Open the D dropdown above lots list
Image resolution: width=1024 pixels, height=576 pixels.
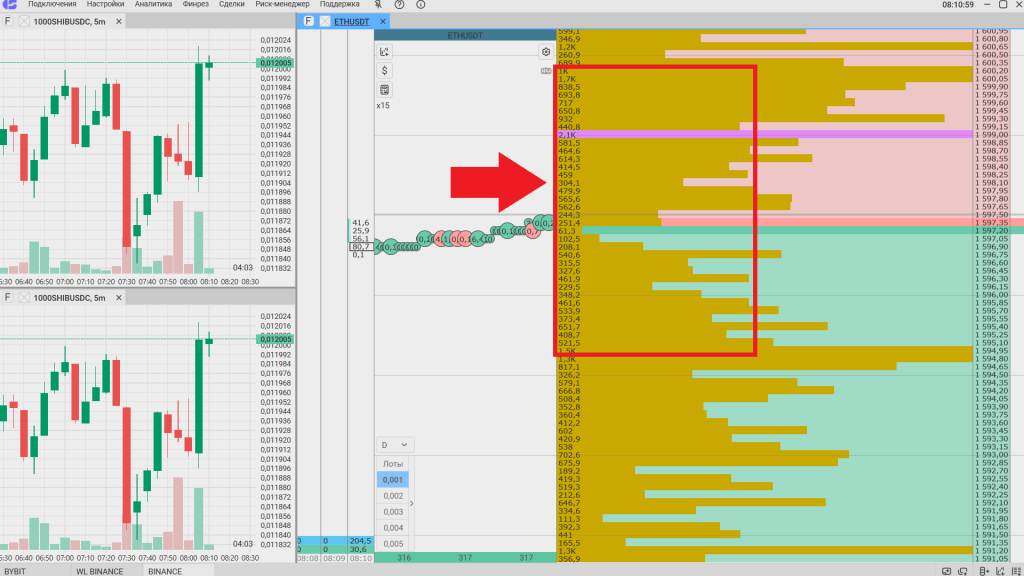(394, 444)
